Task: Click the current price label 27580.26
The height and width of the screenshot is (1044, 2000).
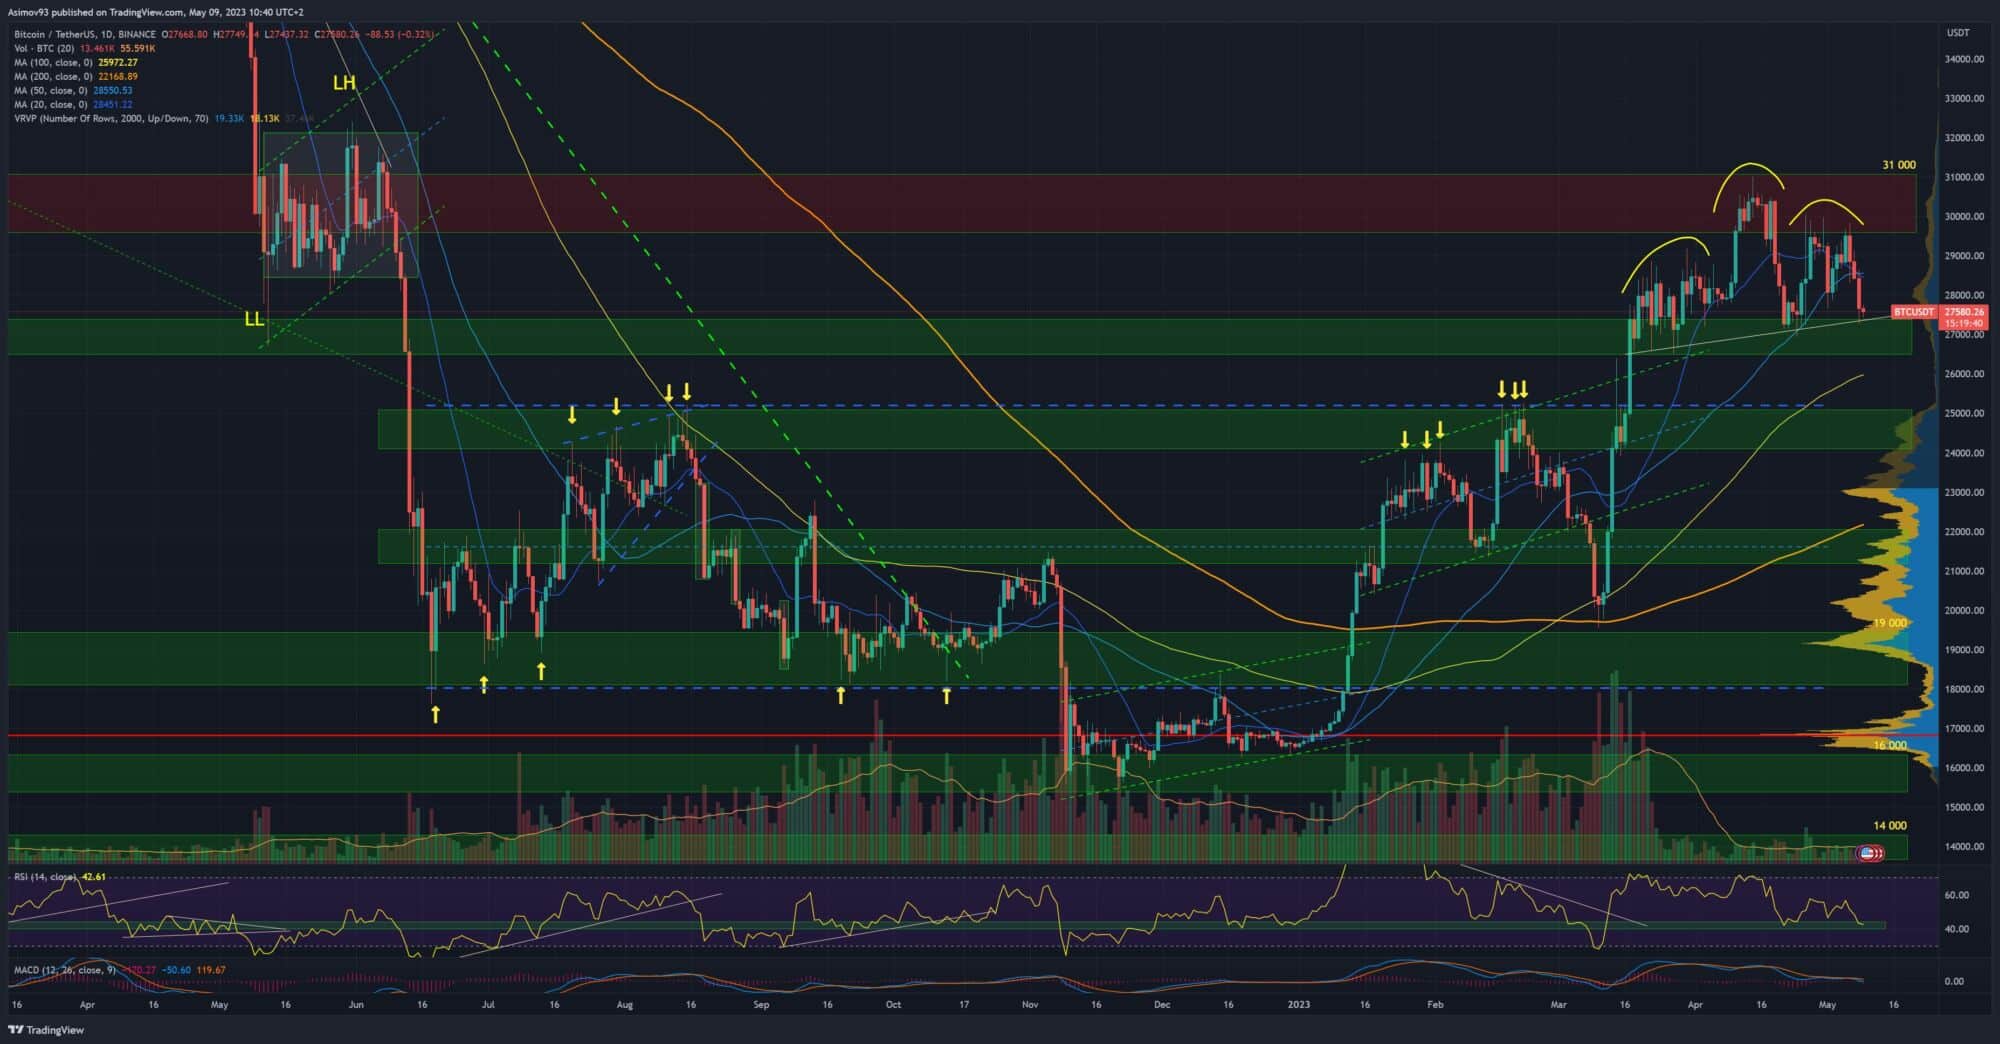Action: pyautogui.click(x=1962, y=312)
